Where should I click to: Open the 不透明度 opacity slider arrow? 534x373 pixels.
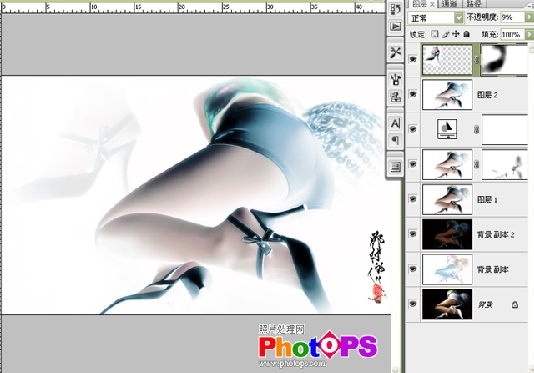(530, 17)
